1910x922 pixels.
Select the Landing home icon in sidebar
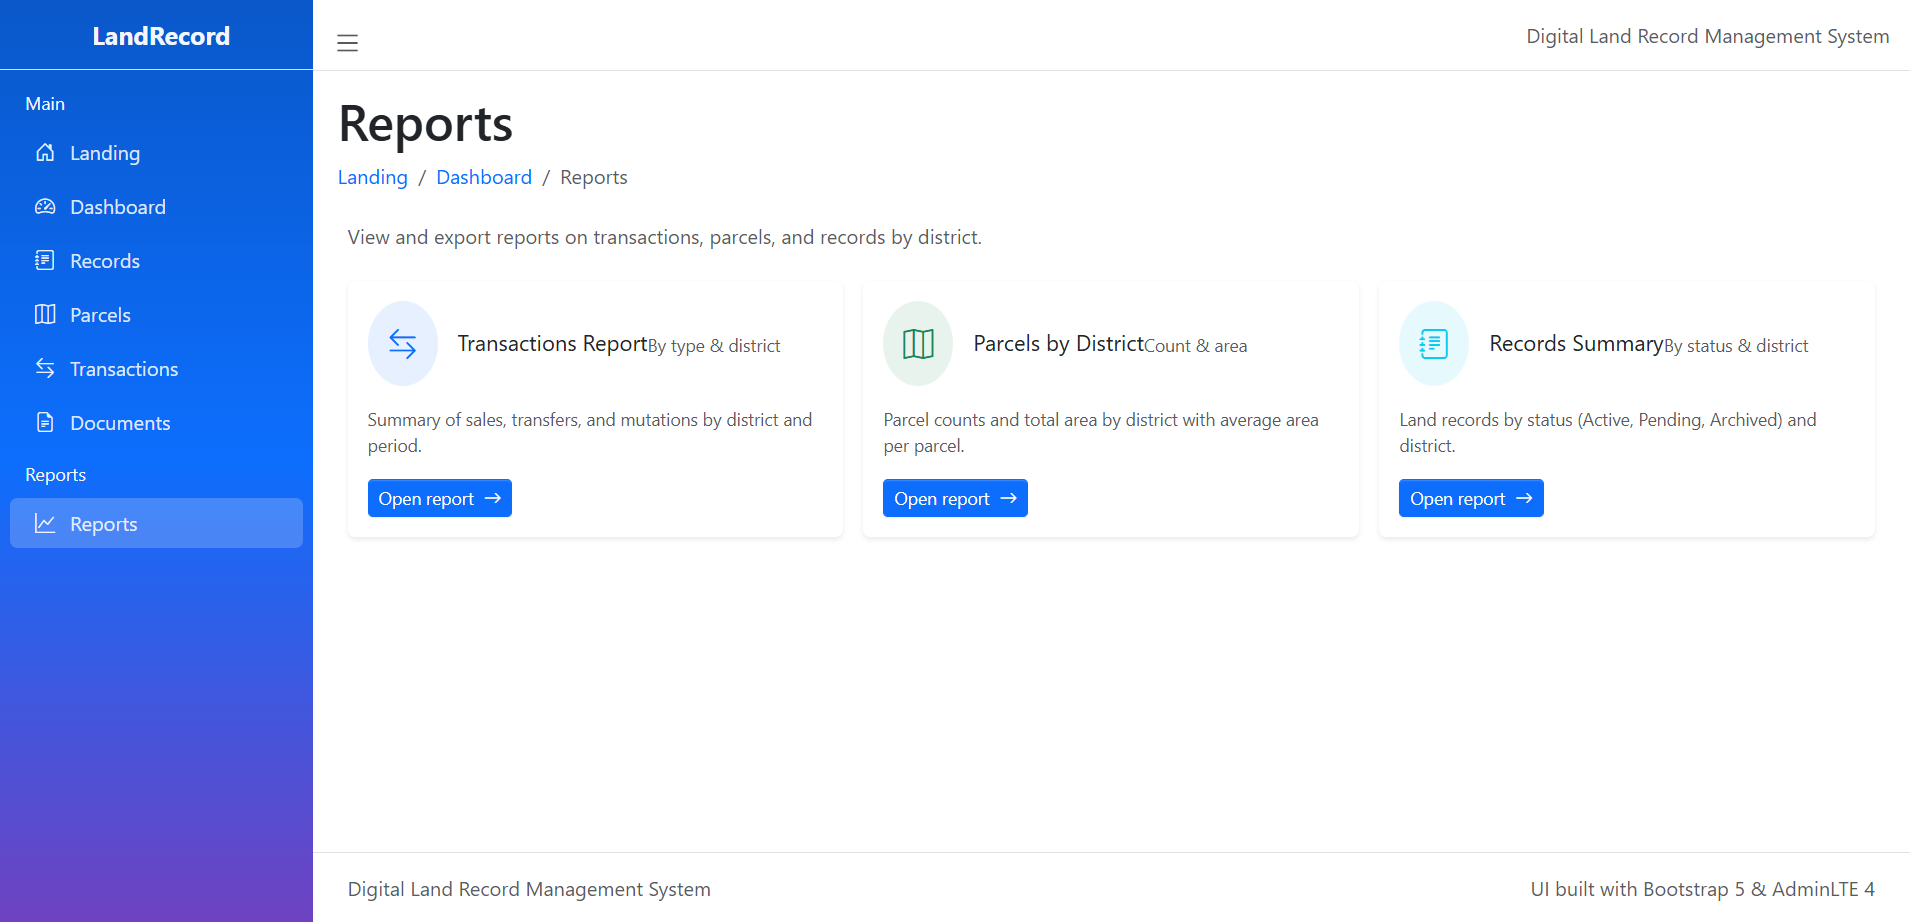tap(46, 152)
